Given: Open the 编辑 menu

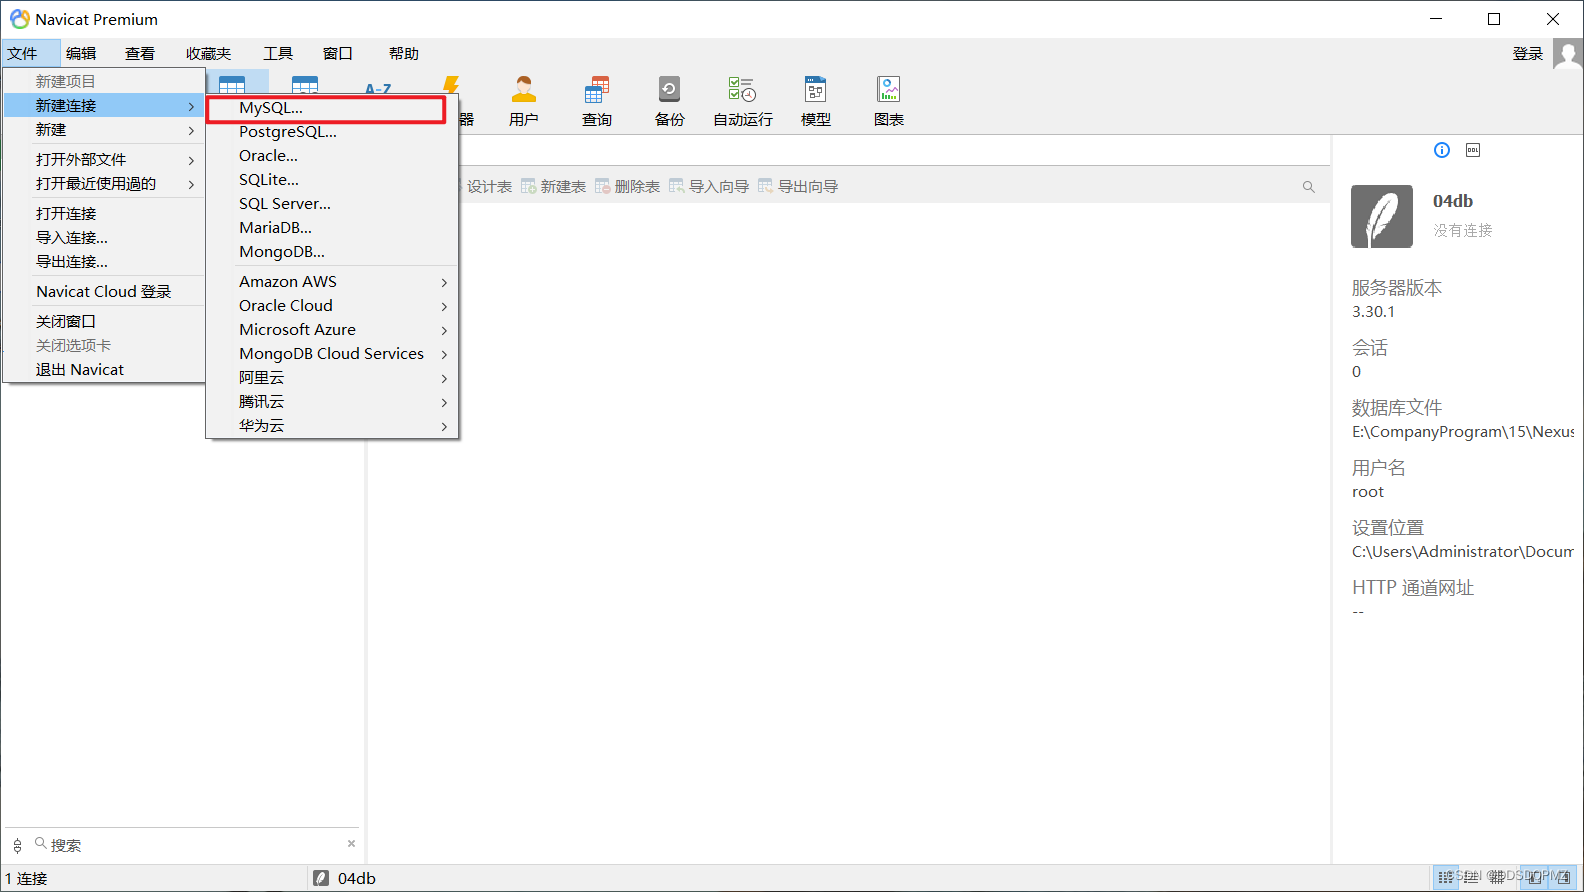Looking at the screenshot, I should pos(81,54).
